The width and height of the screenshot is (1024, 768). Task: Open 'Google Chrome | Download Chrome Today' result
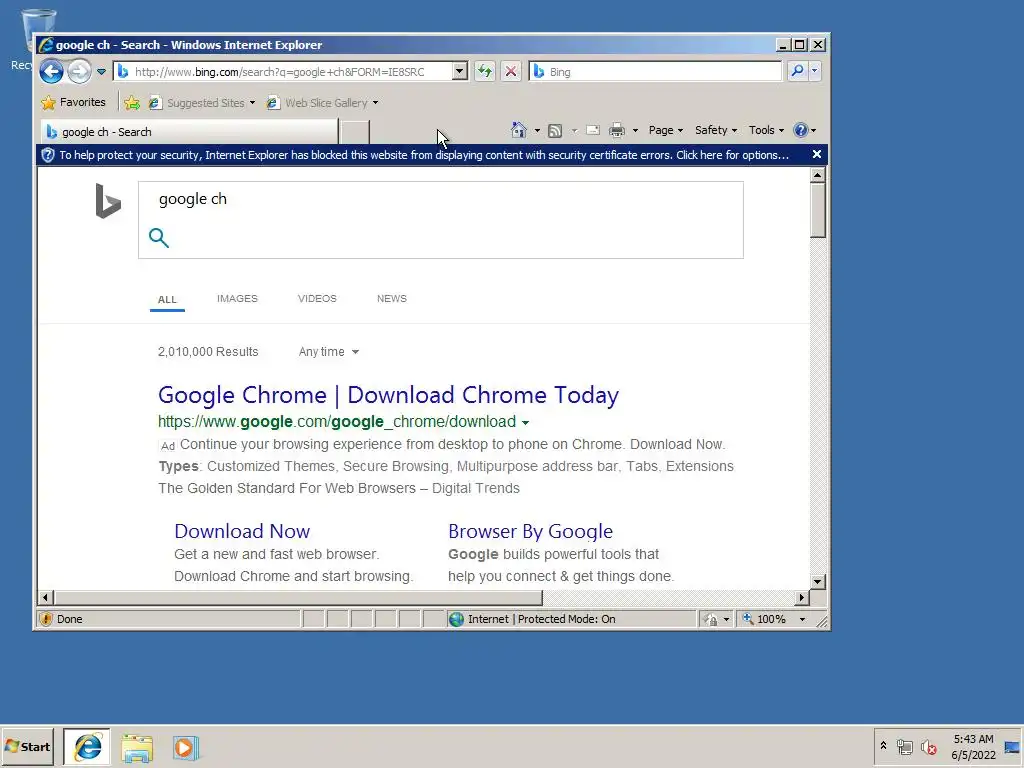(388, 395)
